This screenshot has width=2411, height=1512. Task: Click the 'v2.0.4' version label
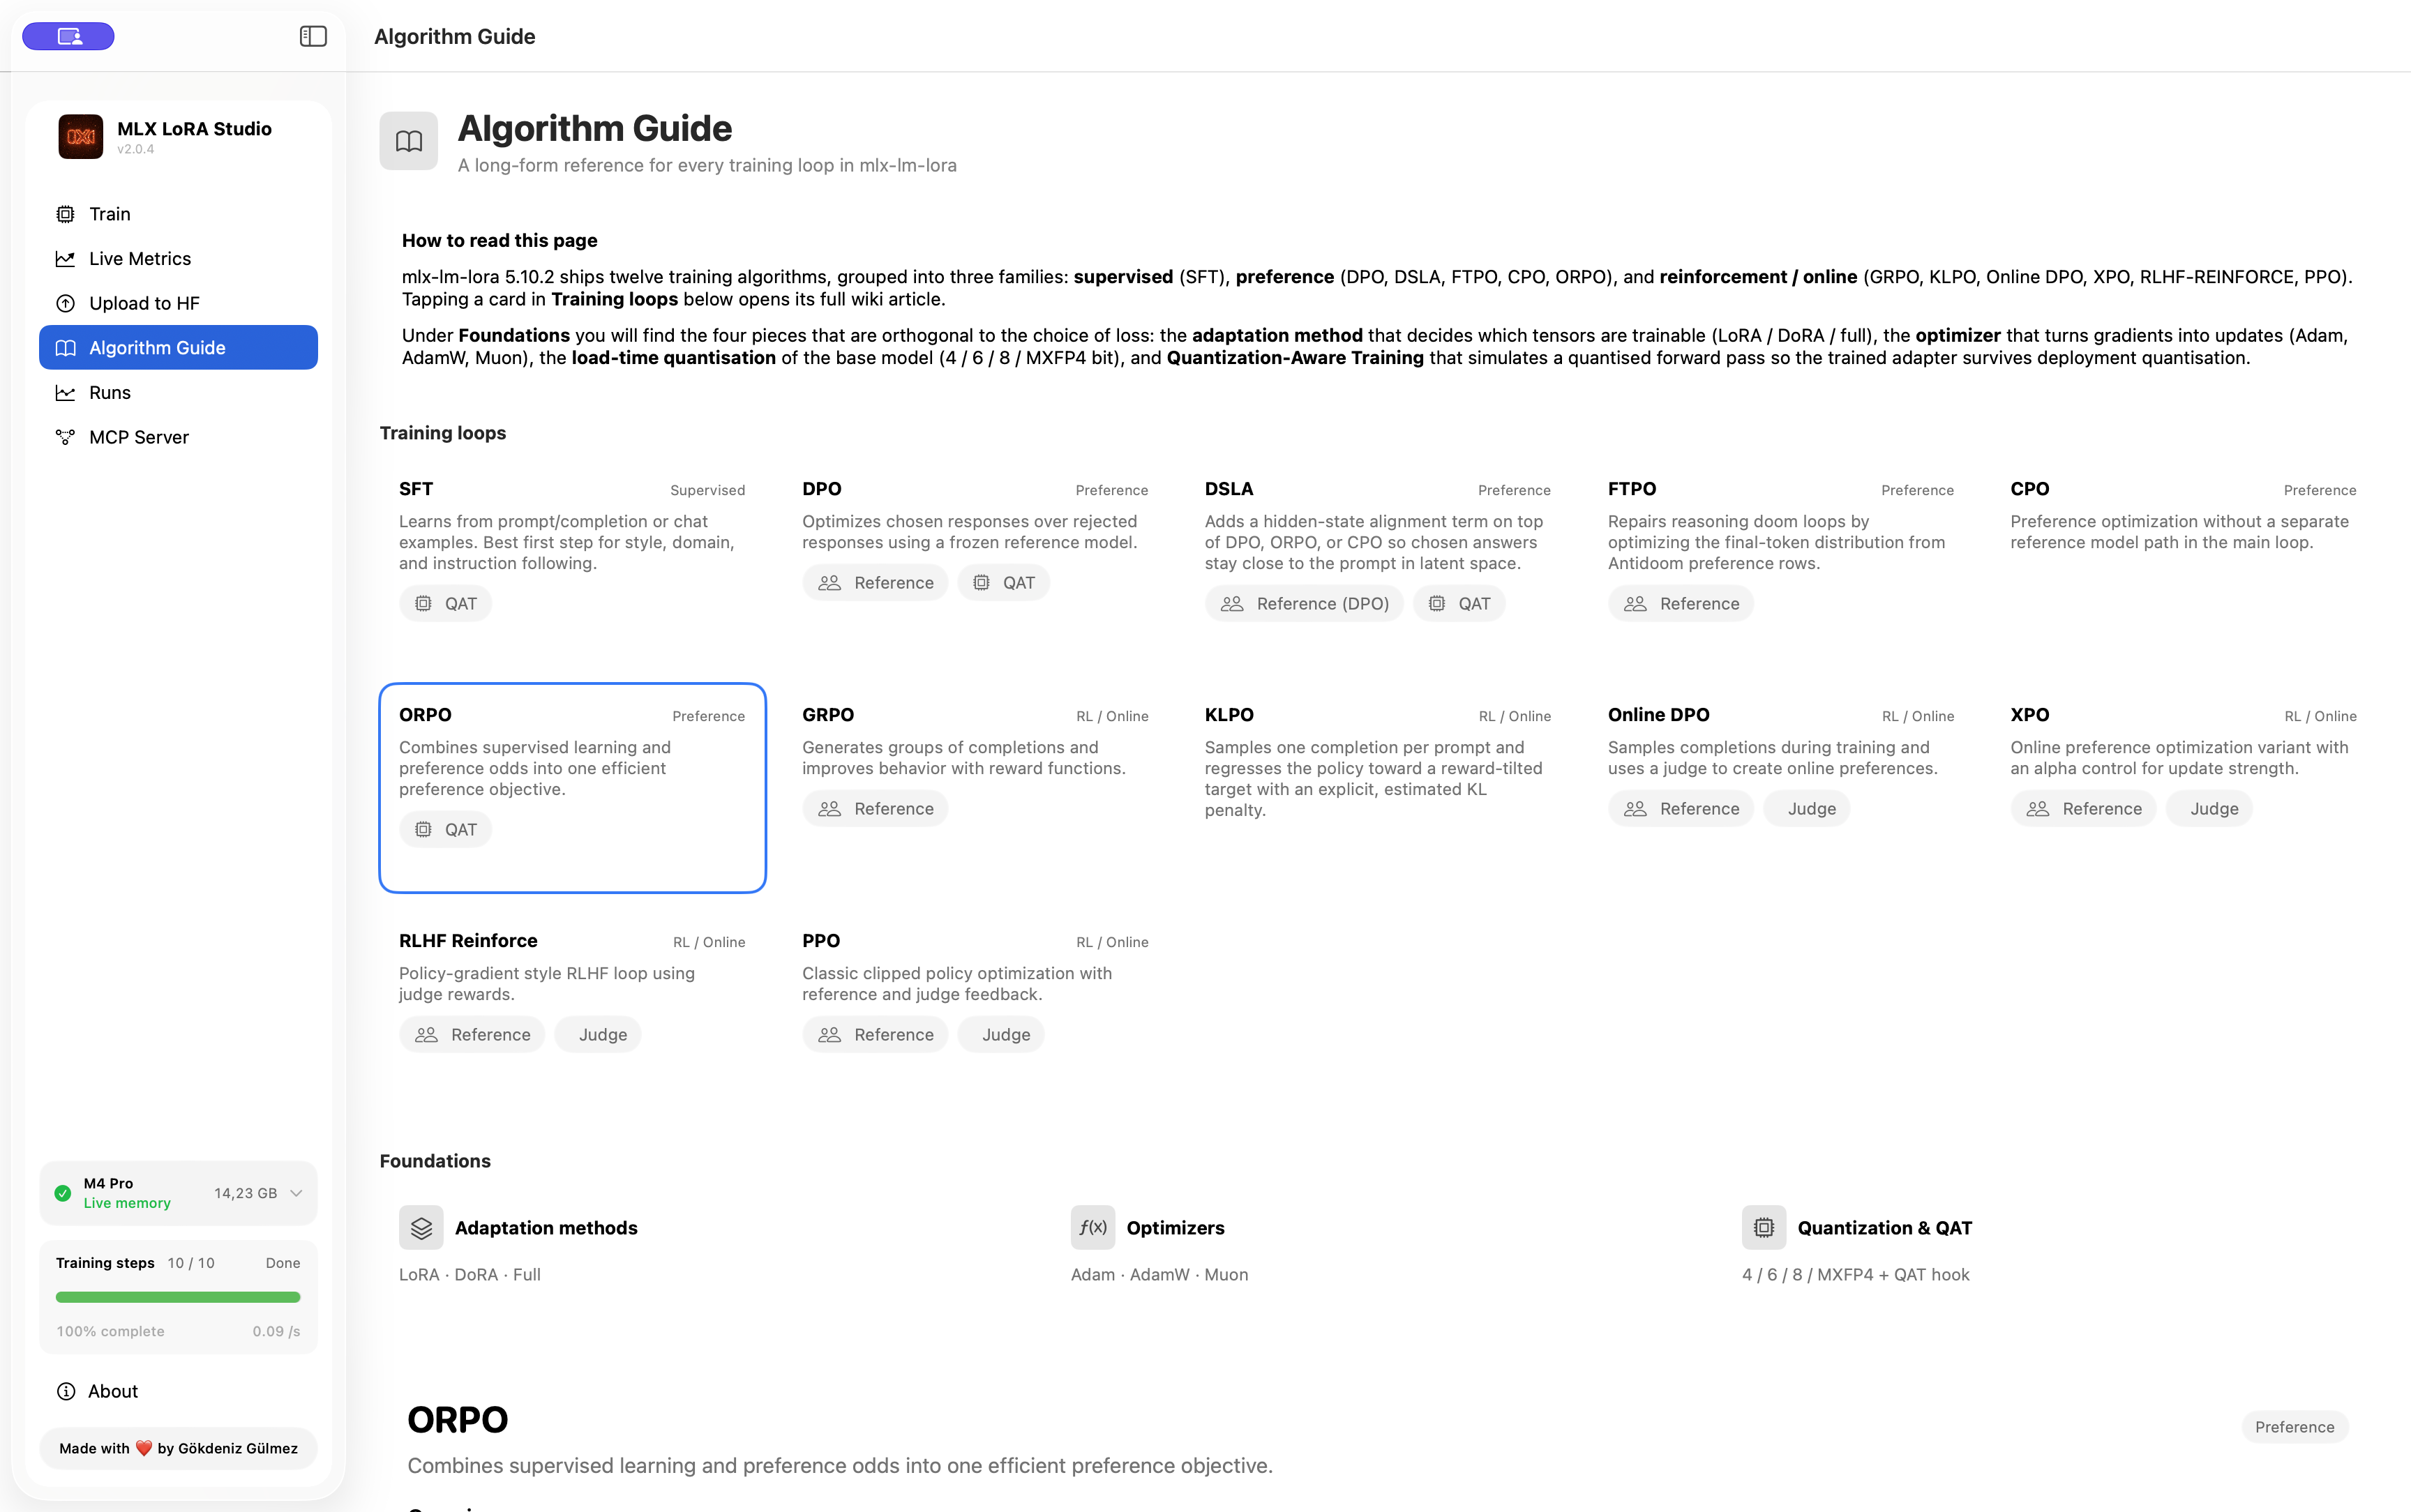point(135,149)
